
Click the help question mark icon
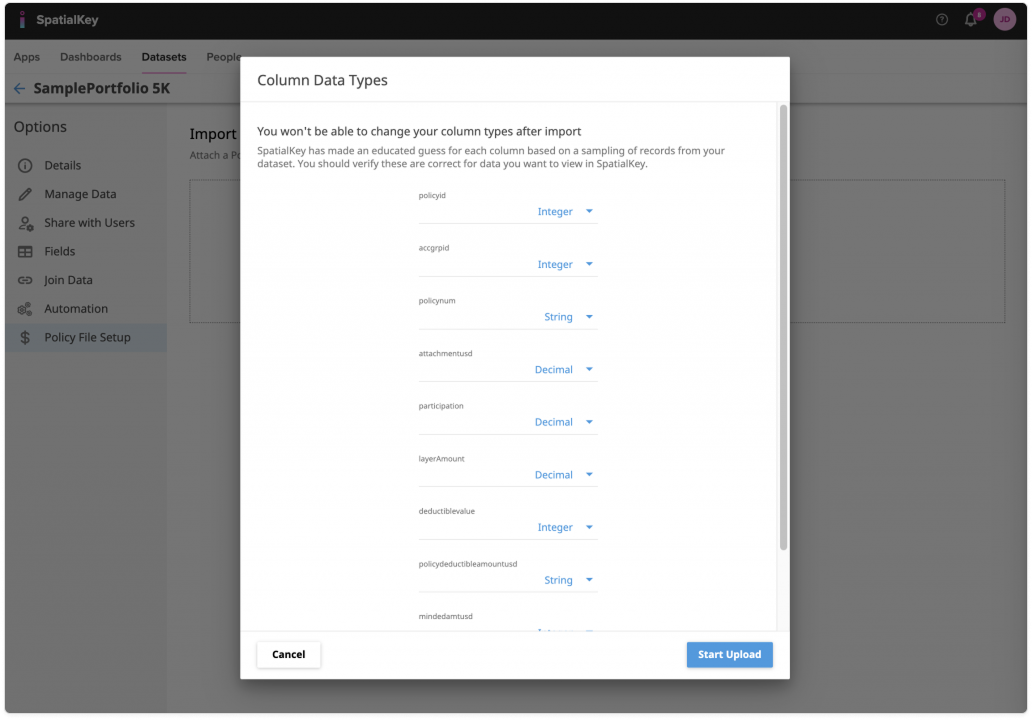click(941, 20)
